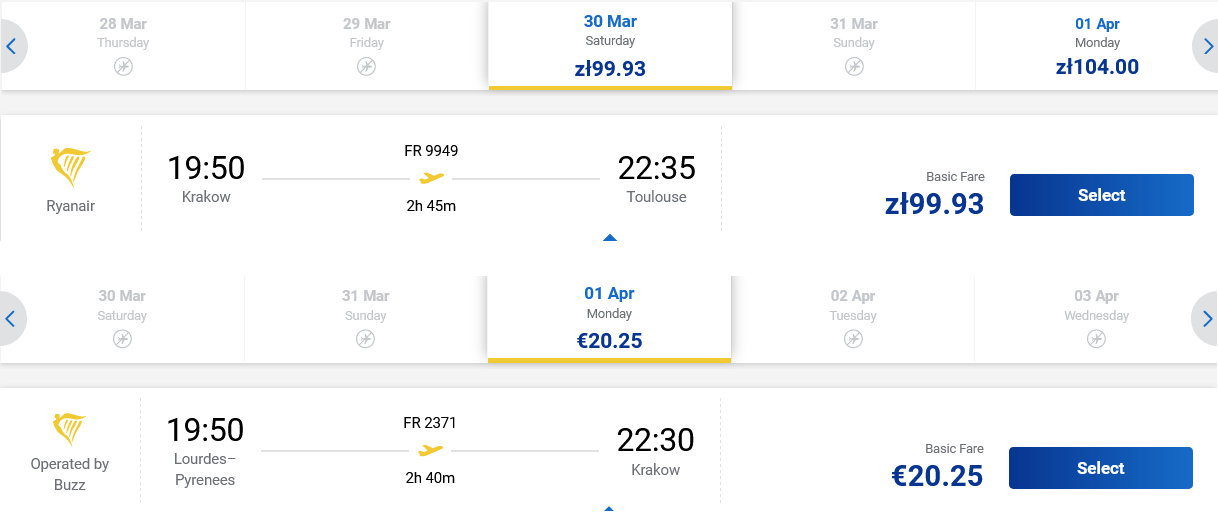Screen dimensions: 1218x519
Task: Show earlier return dates with left arrow
Action: click(11, 319)
